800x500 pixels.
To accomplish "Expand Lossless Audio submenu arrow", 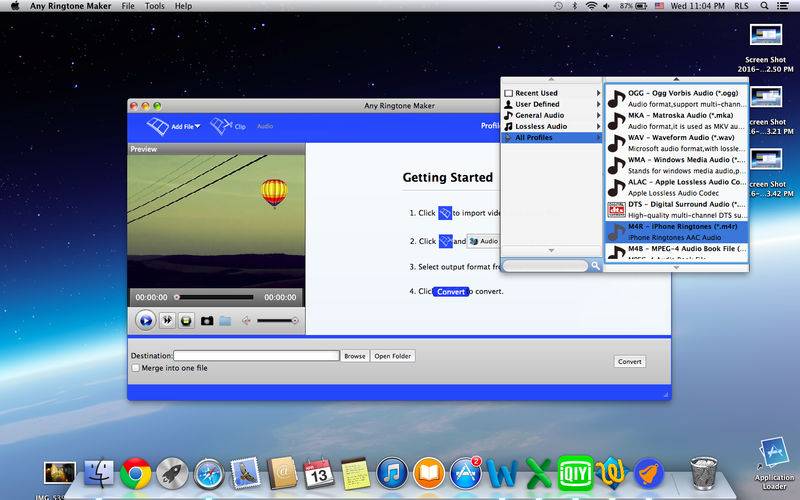I will 598,127.
